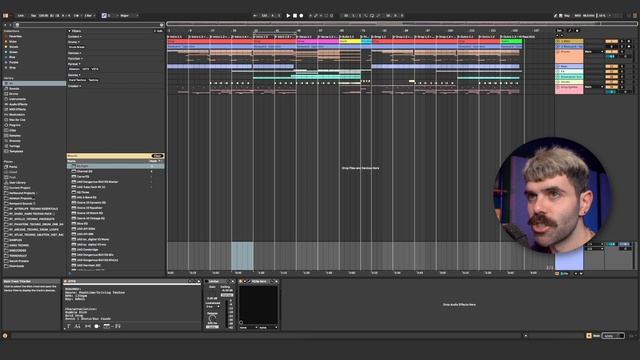Open the SAMPLES folder in Places
Screen dimensions: 640x360
tap(16, 240)
